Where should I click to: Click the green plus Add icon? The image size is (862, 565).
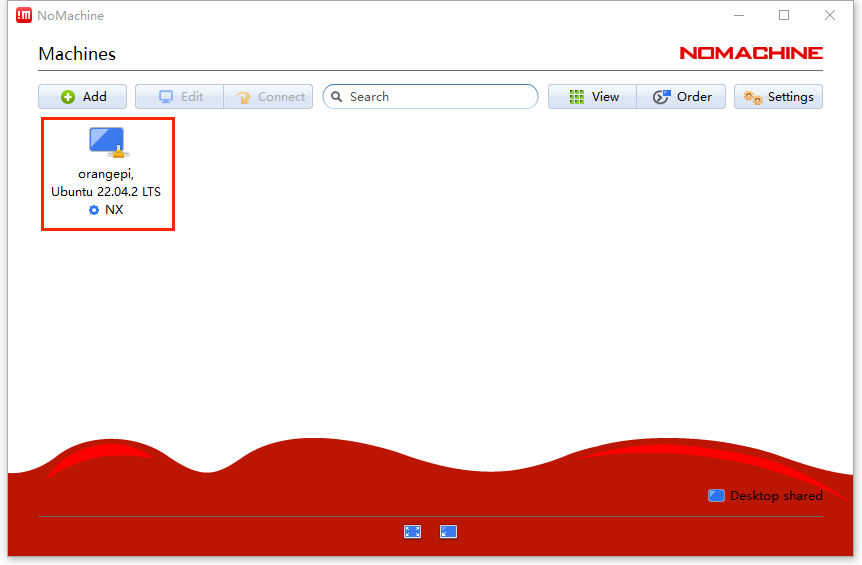tap(68, 97)
